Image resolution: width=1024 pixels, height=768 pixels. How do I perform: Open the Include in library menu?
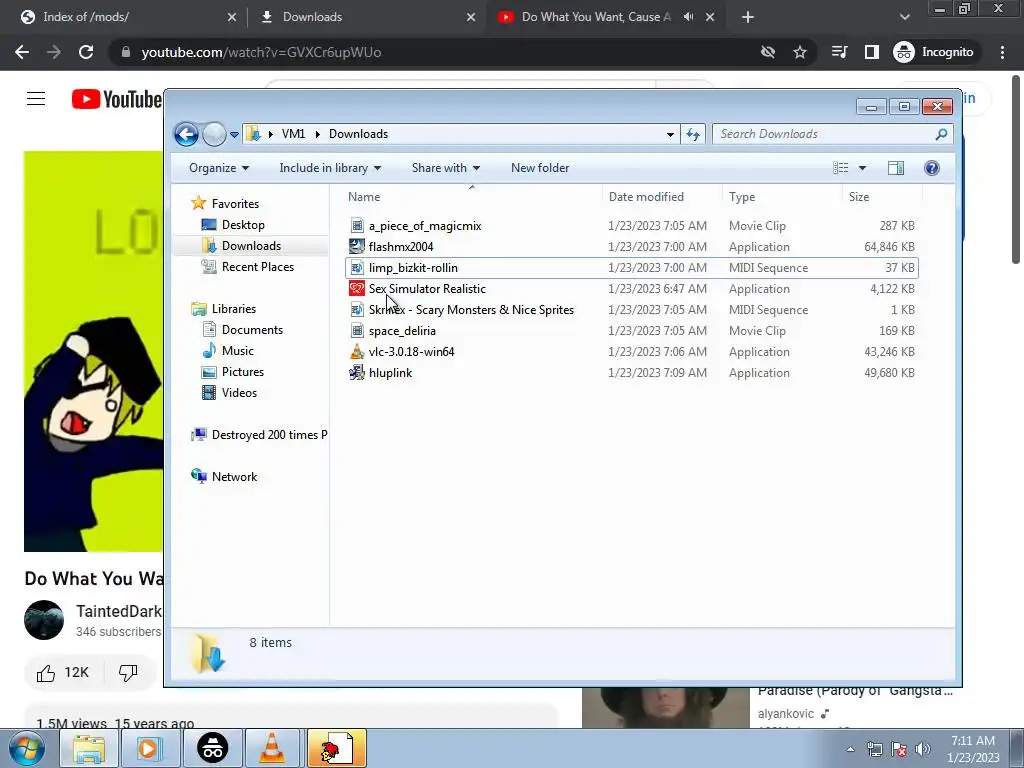[x=330, y=168]
